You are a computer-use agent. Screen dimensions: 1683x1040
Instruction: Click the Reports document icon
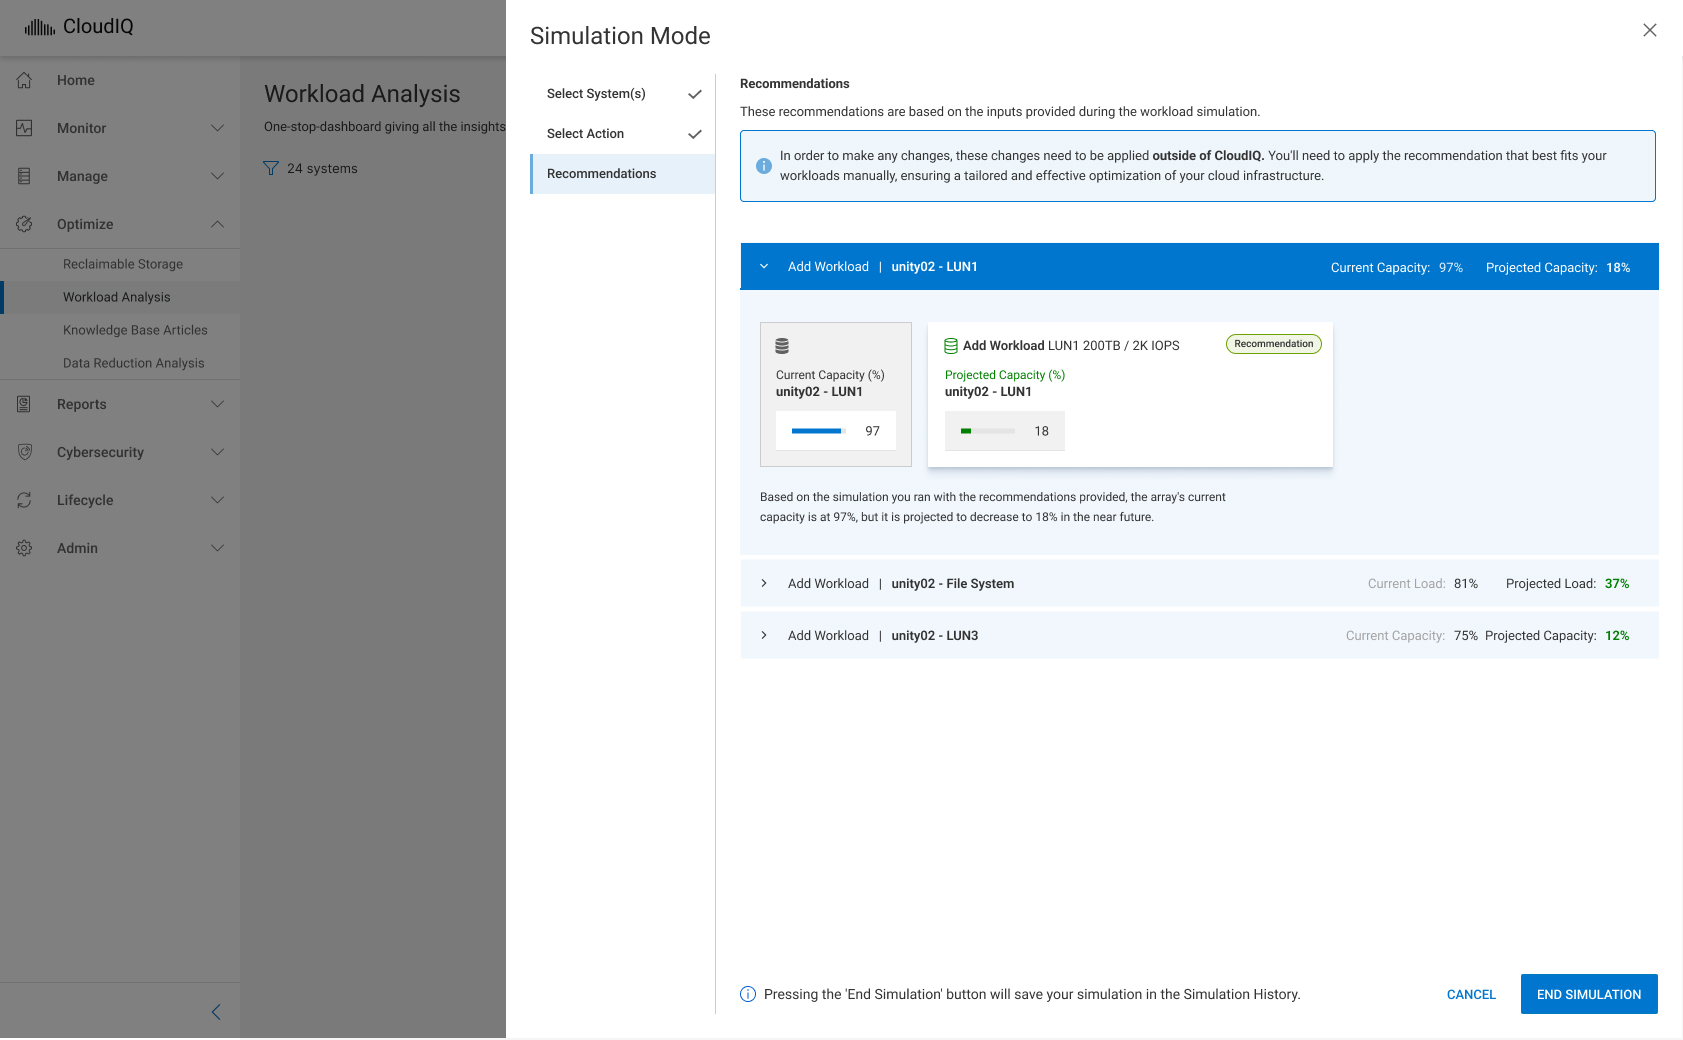tap(25, 404)
